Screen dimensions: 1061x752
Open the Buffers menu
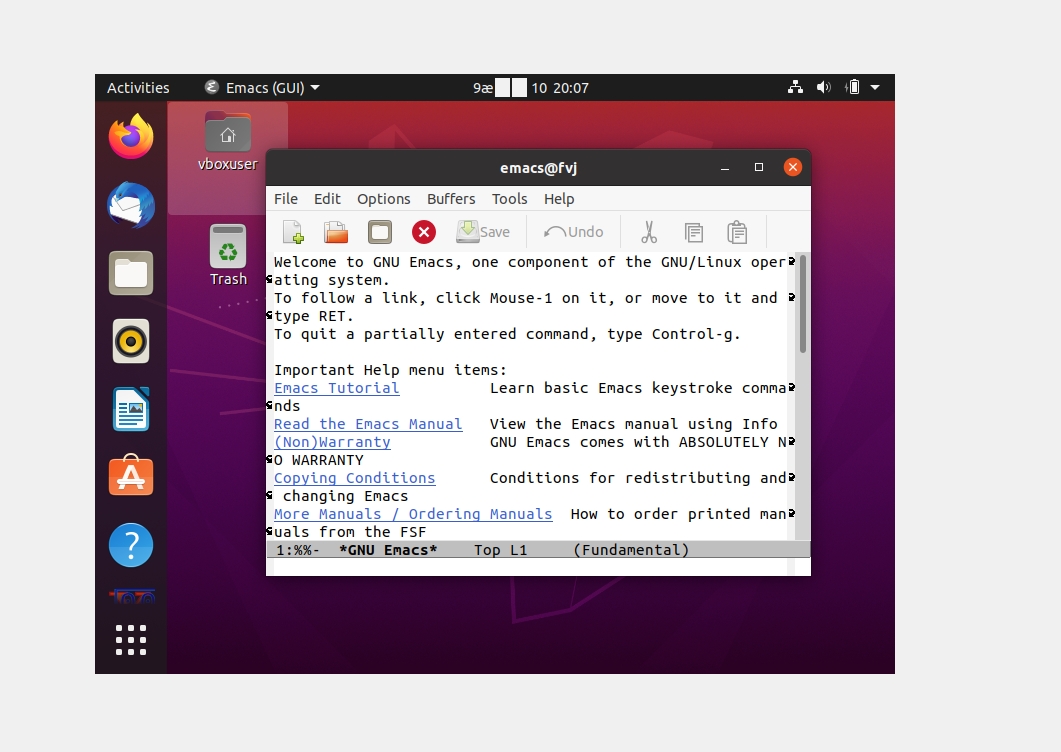point(451,199)
